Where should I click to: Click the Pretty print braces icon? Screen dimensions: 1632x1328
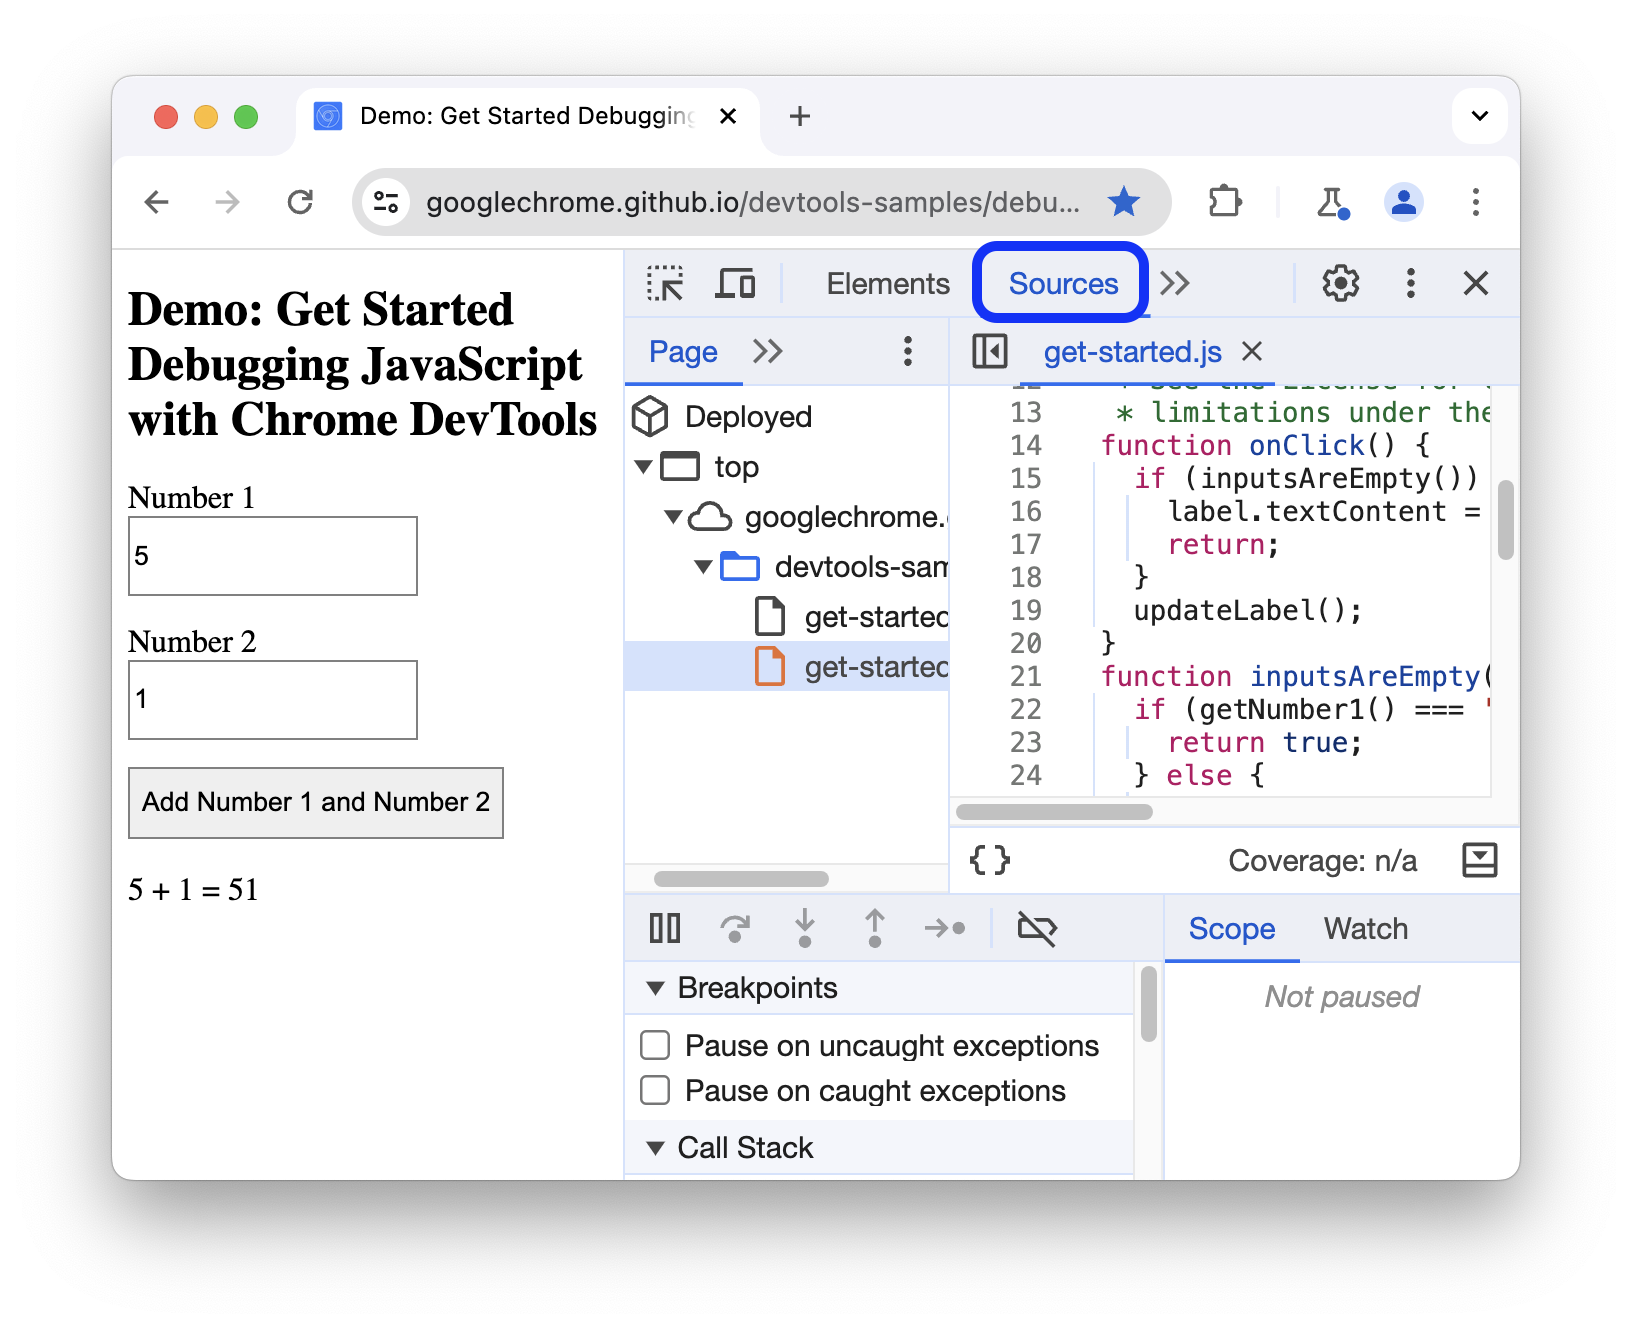point(989,859)
